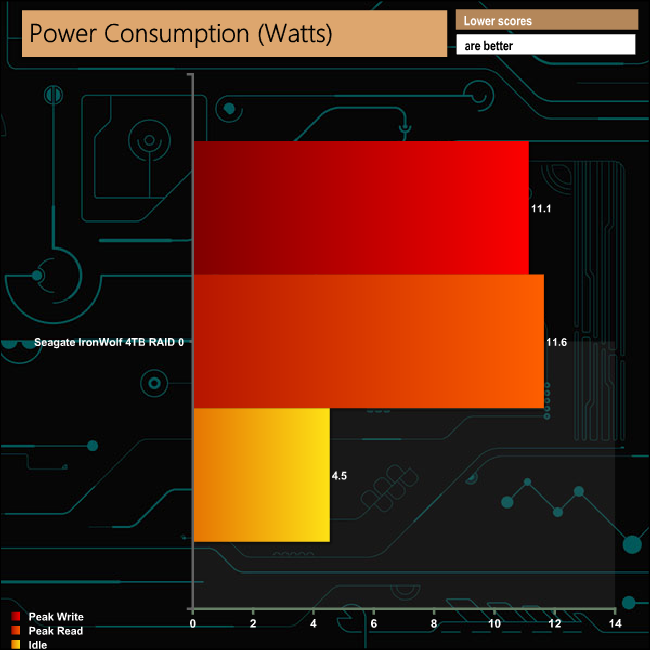Image resolution: width=650 pixels, height=650 pixels.
Task: Click the 11.1 data label
Action: (541, 209)
